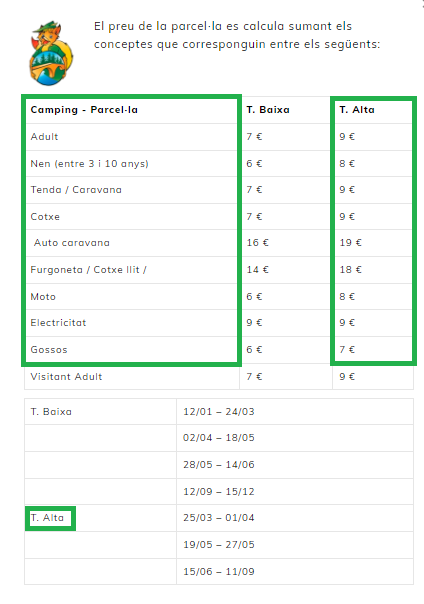Select the Adult row label
424x604 pixels.
pyautogui.click(x=44, y=137)
